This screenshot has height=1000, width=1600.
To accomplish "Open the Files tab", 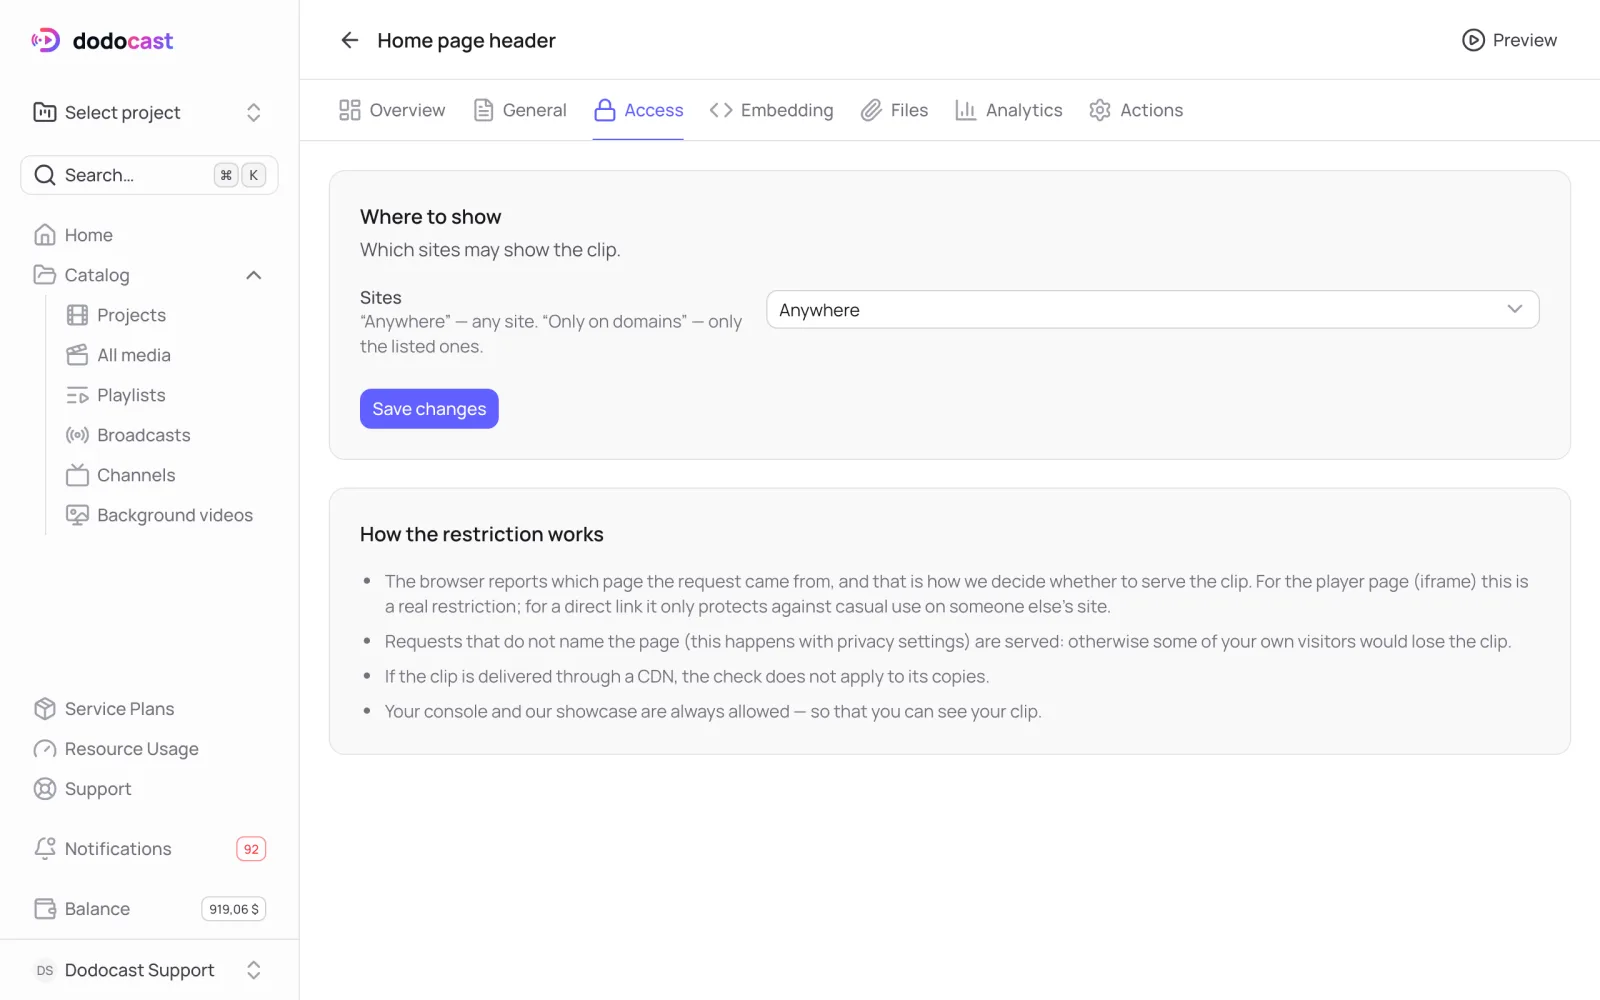I will click(x=894, y=110).
